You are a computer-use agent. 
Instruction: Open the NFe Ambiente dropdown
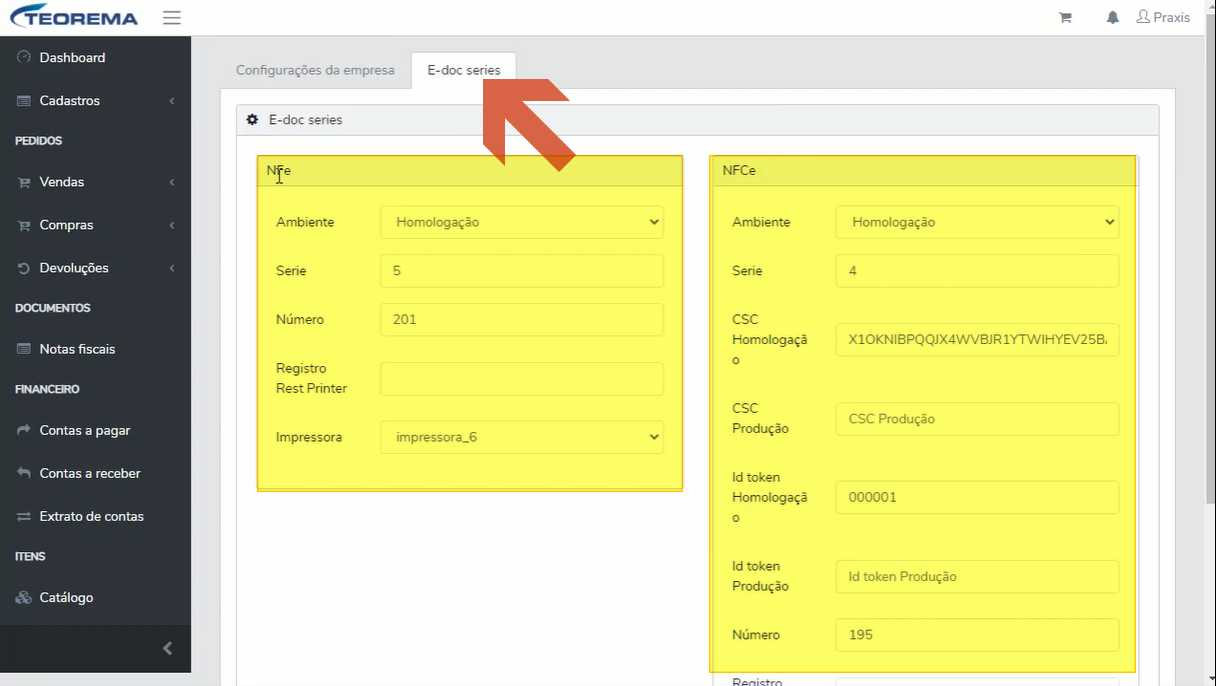pos(522,222)
